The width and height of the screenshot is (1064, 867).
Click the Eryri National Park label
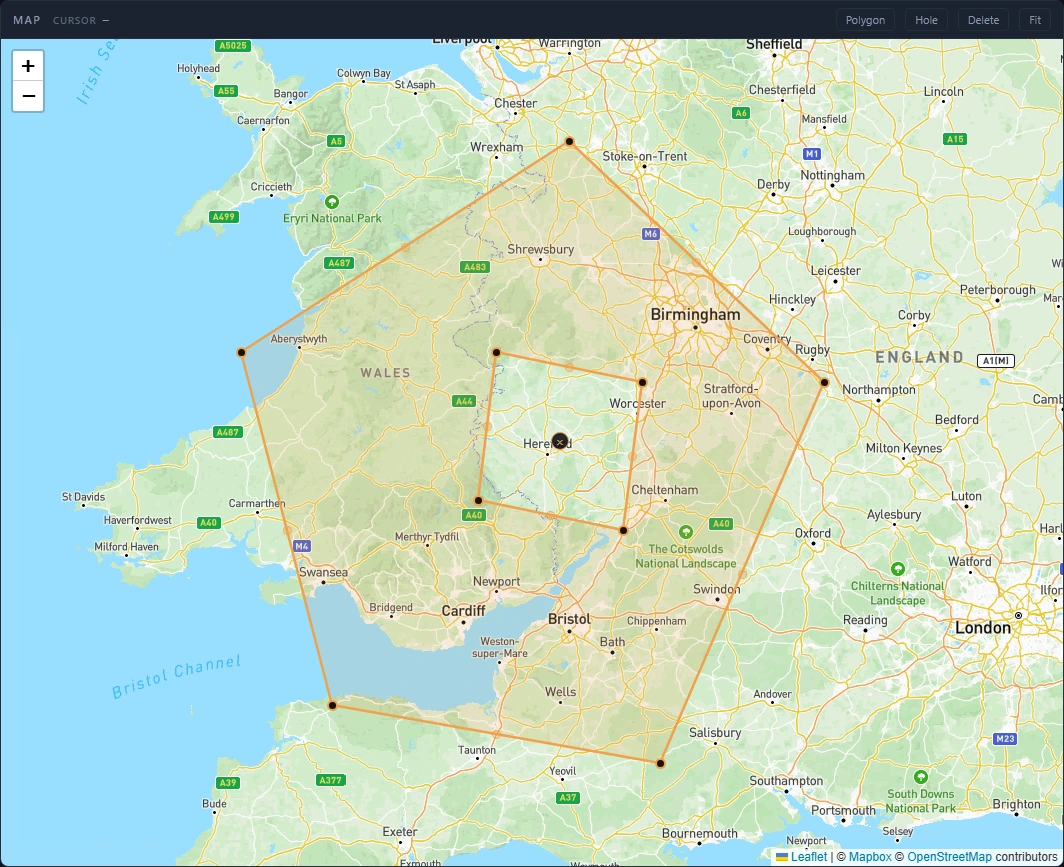point(332,218)
